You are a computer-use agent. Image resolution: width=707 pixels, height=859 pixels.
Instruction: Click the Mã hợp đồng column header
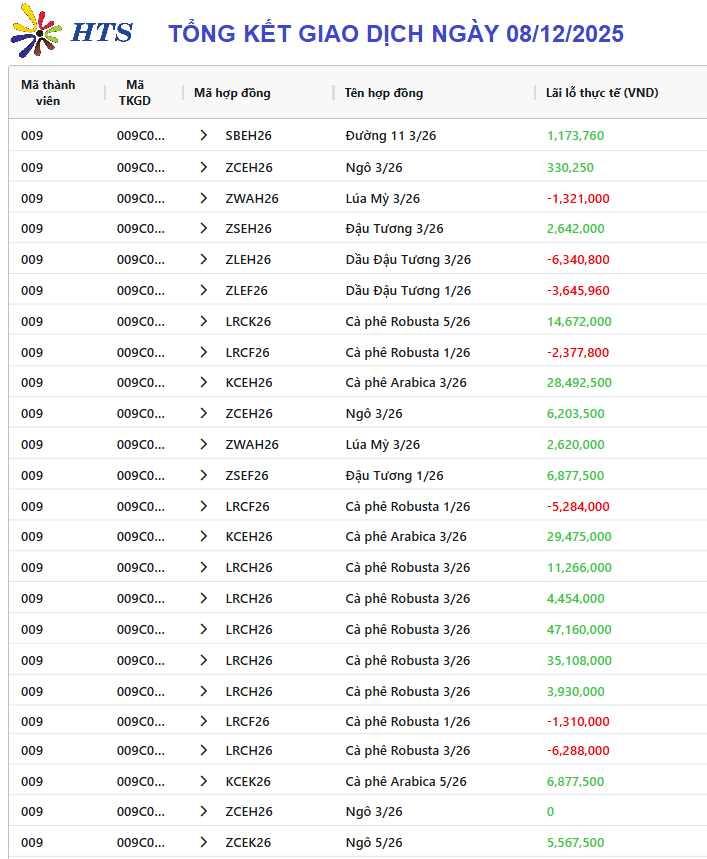(x=232, y=93)
